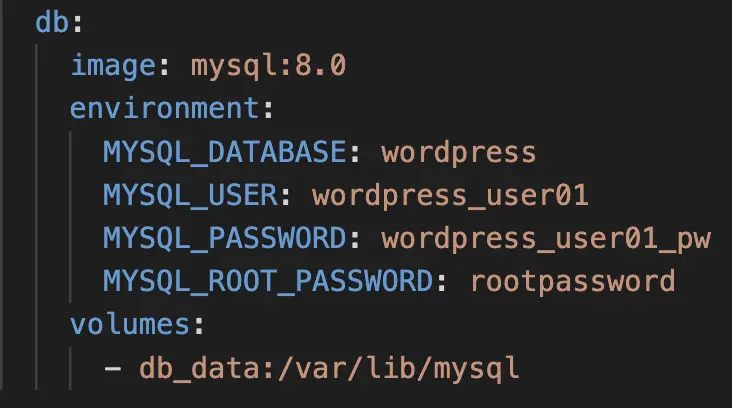Click the colon after db
Image resolution: width=732 pixels, height=408 pixels.
click(77, 23)
